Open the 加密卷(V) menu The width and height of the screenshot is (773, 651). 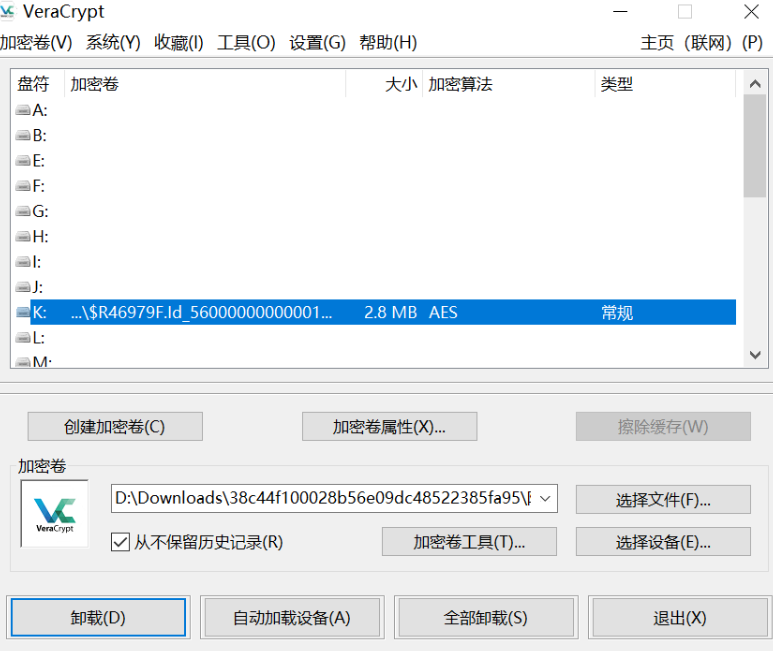[36, 43]
